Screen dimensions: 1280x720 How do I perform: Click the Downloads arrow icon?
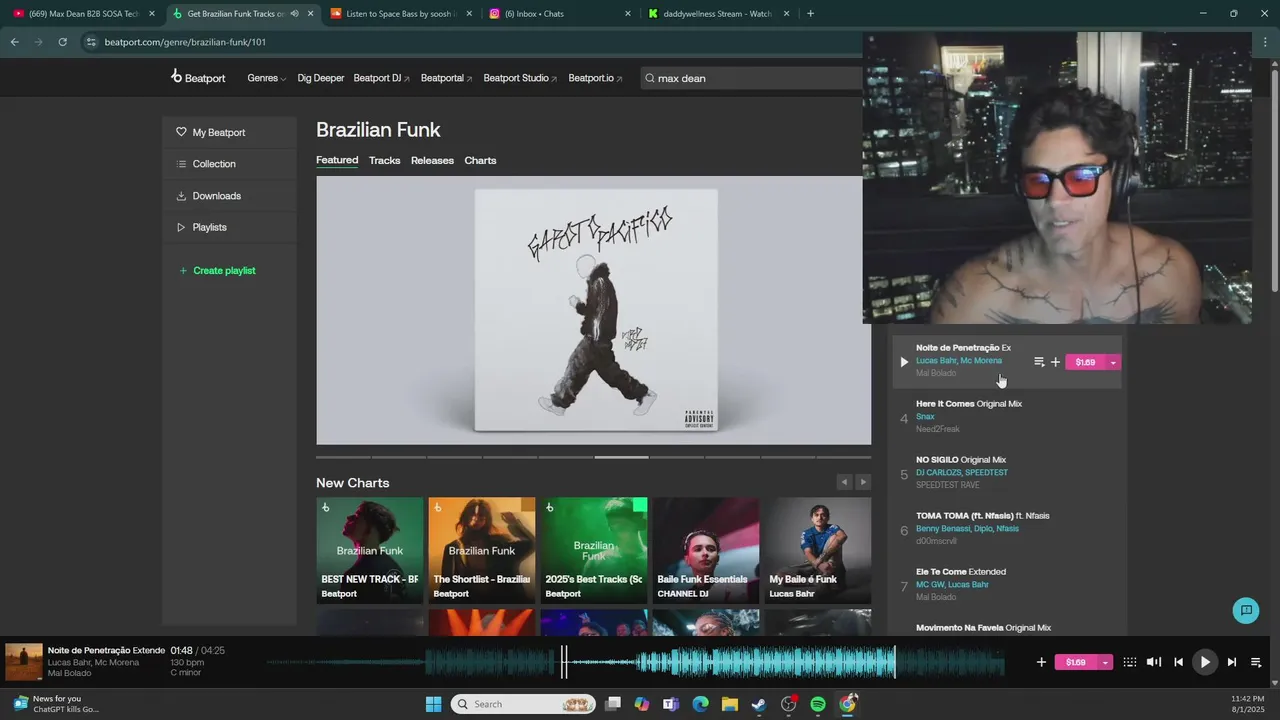181,196
